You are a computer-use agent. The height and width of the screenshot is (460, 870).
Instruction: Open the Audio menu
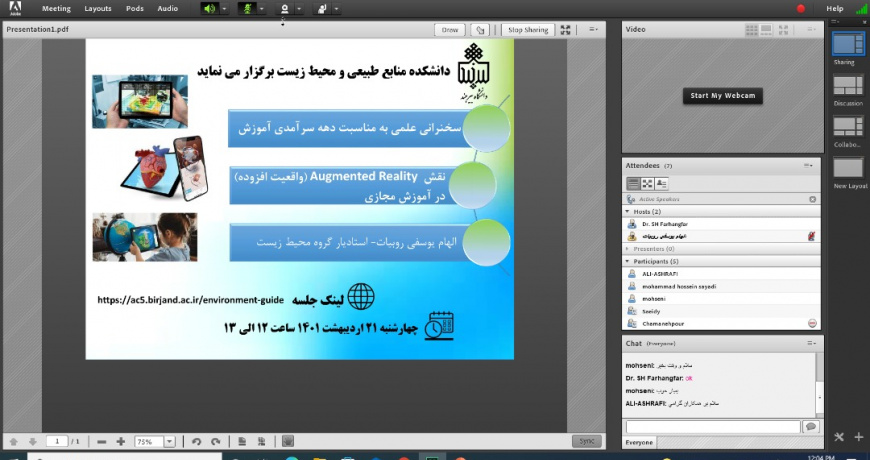pyautogui.click(x=168, y=8)
